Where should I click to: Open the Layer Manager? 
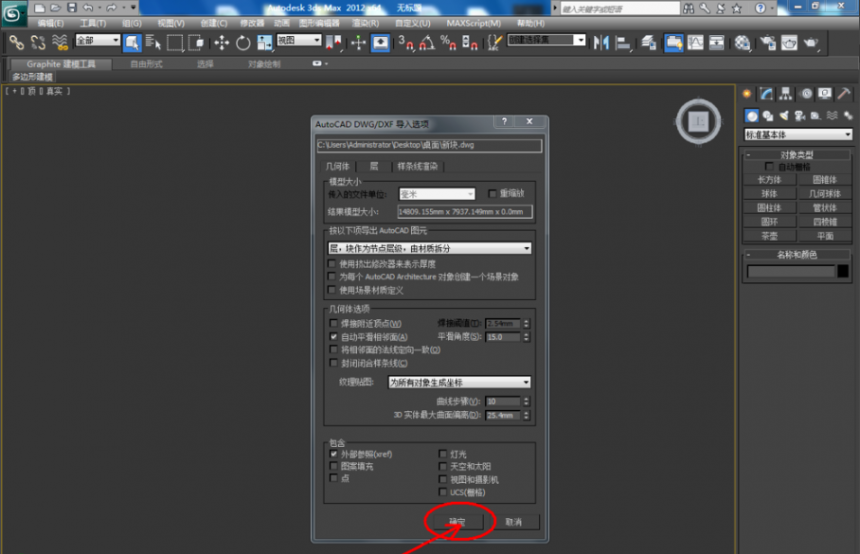tap(648, 42)
